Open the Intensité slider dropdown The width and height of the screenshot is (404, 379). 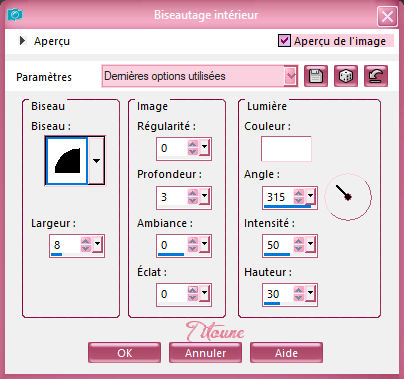pyautogui.click(x=310, y=244)
